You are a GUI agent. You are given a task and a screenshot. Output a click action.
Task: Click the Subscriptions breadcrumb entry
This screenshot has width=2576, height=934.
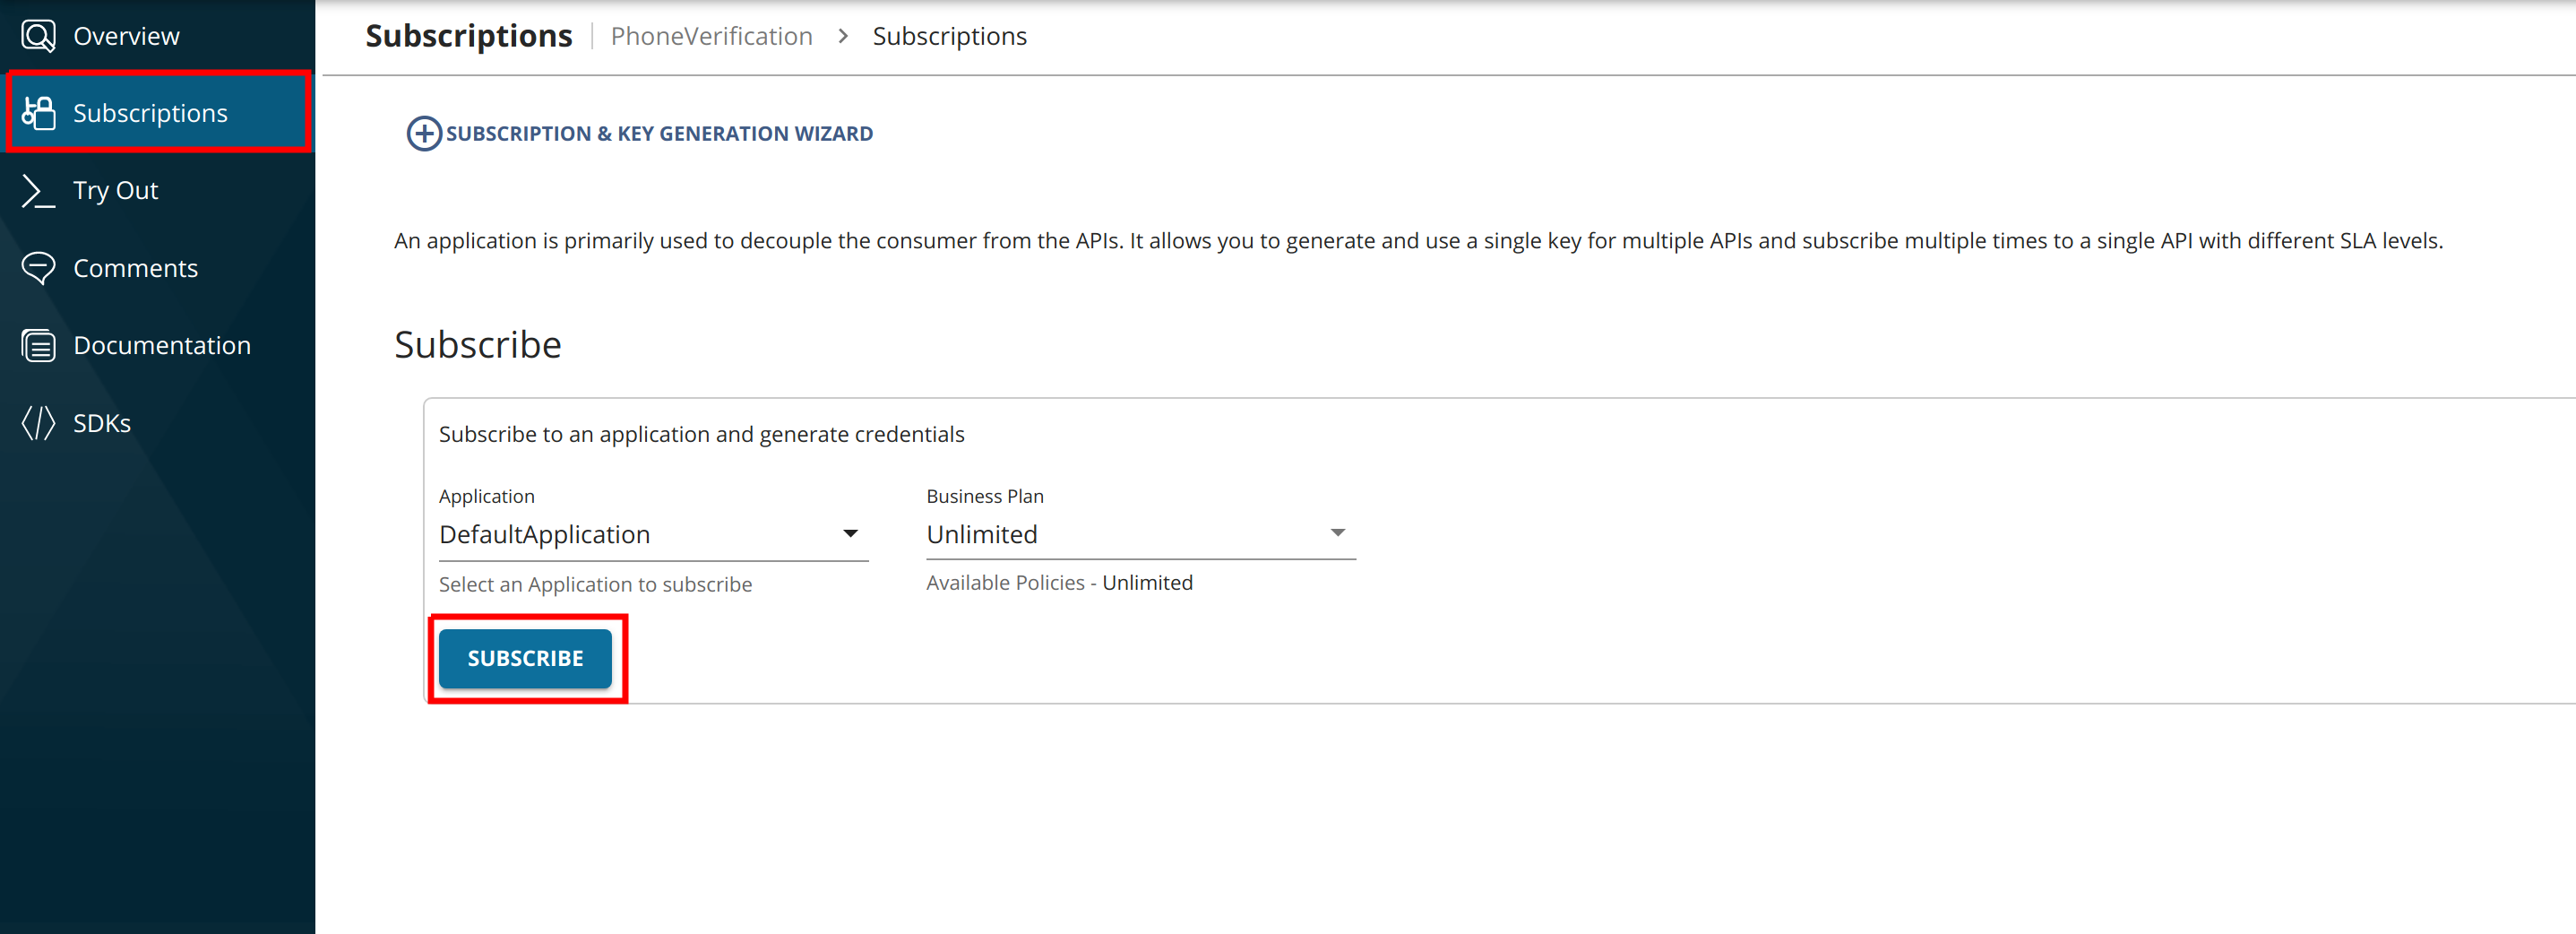949,36
